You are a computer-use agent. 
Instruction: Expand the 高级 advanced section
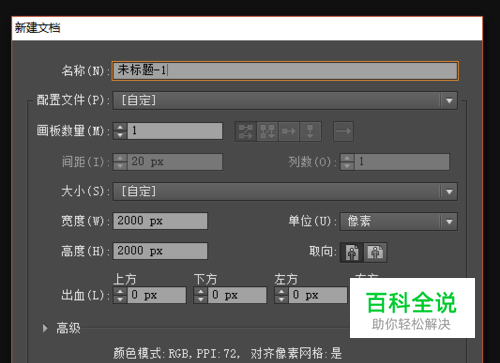click(45, 328)
